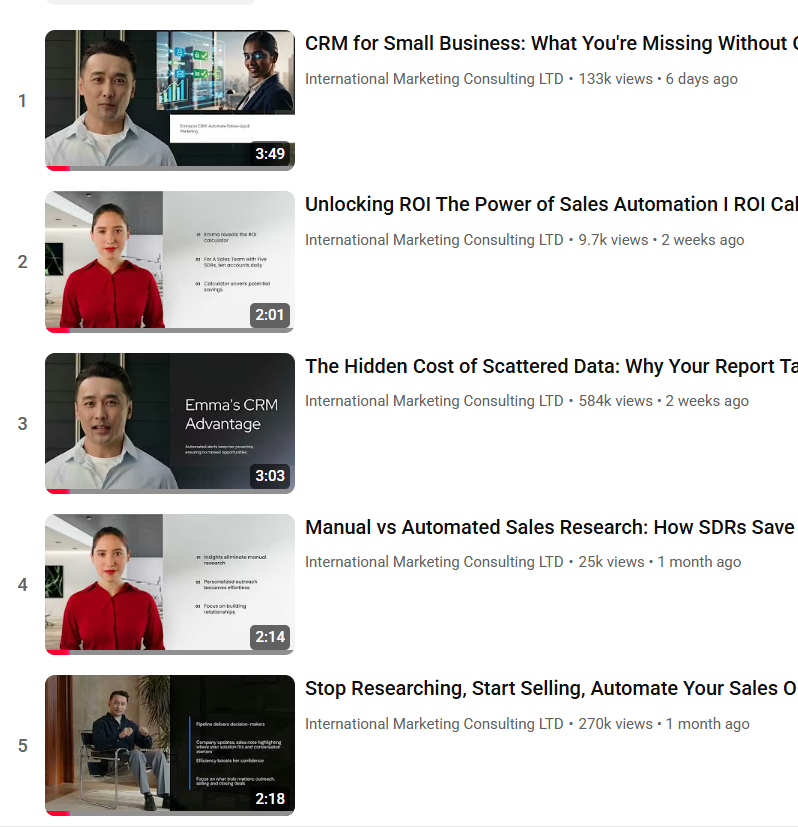Click the 3:49 duration badge
798x827 pixels.
270,153
